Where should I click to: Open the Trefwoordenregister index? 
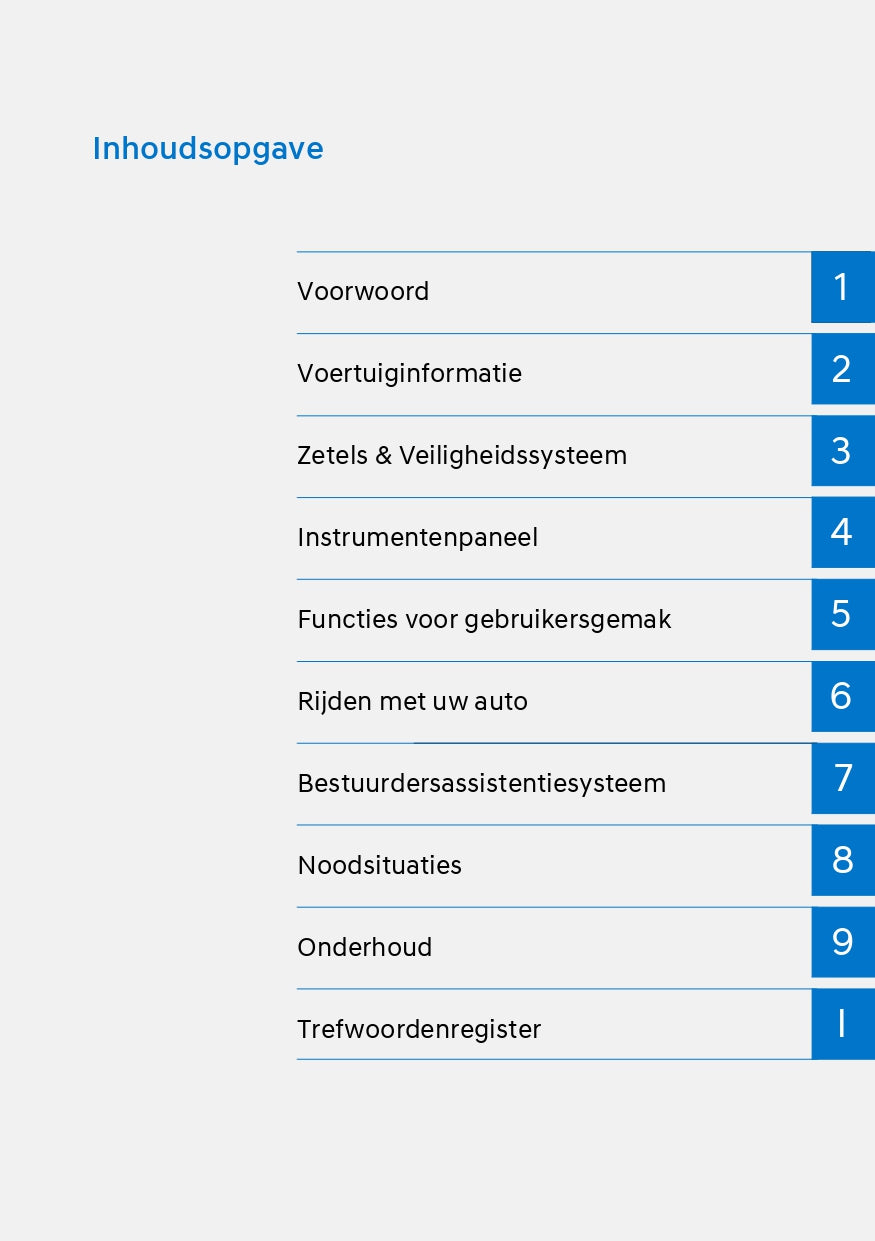pyautogui.click(x=419, y=1029)
